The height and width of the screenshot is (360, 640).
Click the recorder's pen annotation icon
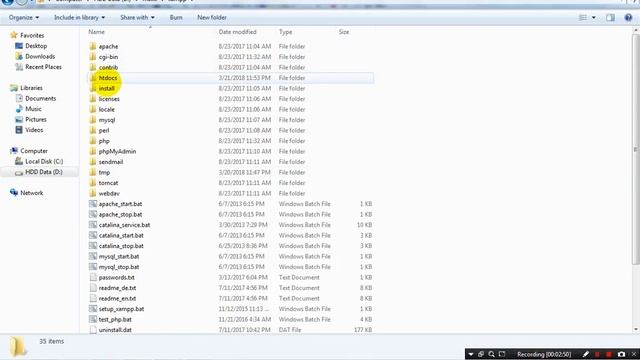coord(585,354)
